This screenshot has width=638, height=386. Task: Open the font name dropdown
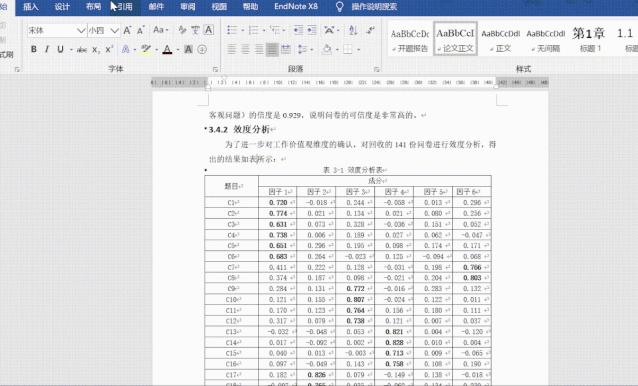click(x=81, y=30)
